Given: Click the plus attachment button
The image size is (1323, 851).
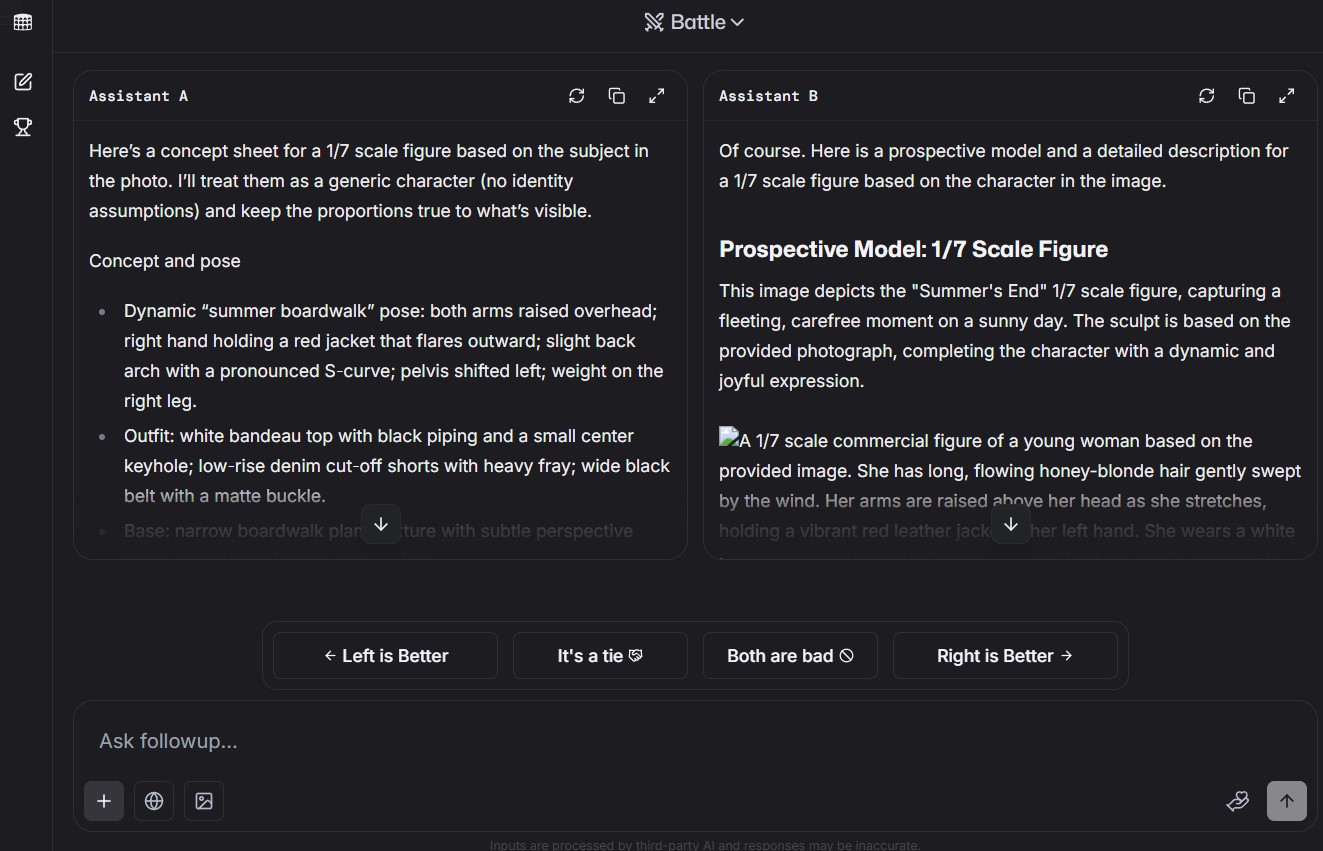Looking at the screenshot, I should click(104, 801).
